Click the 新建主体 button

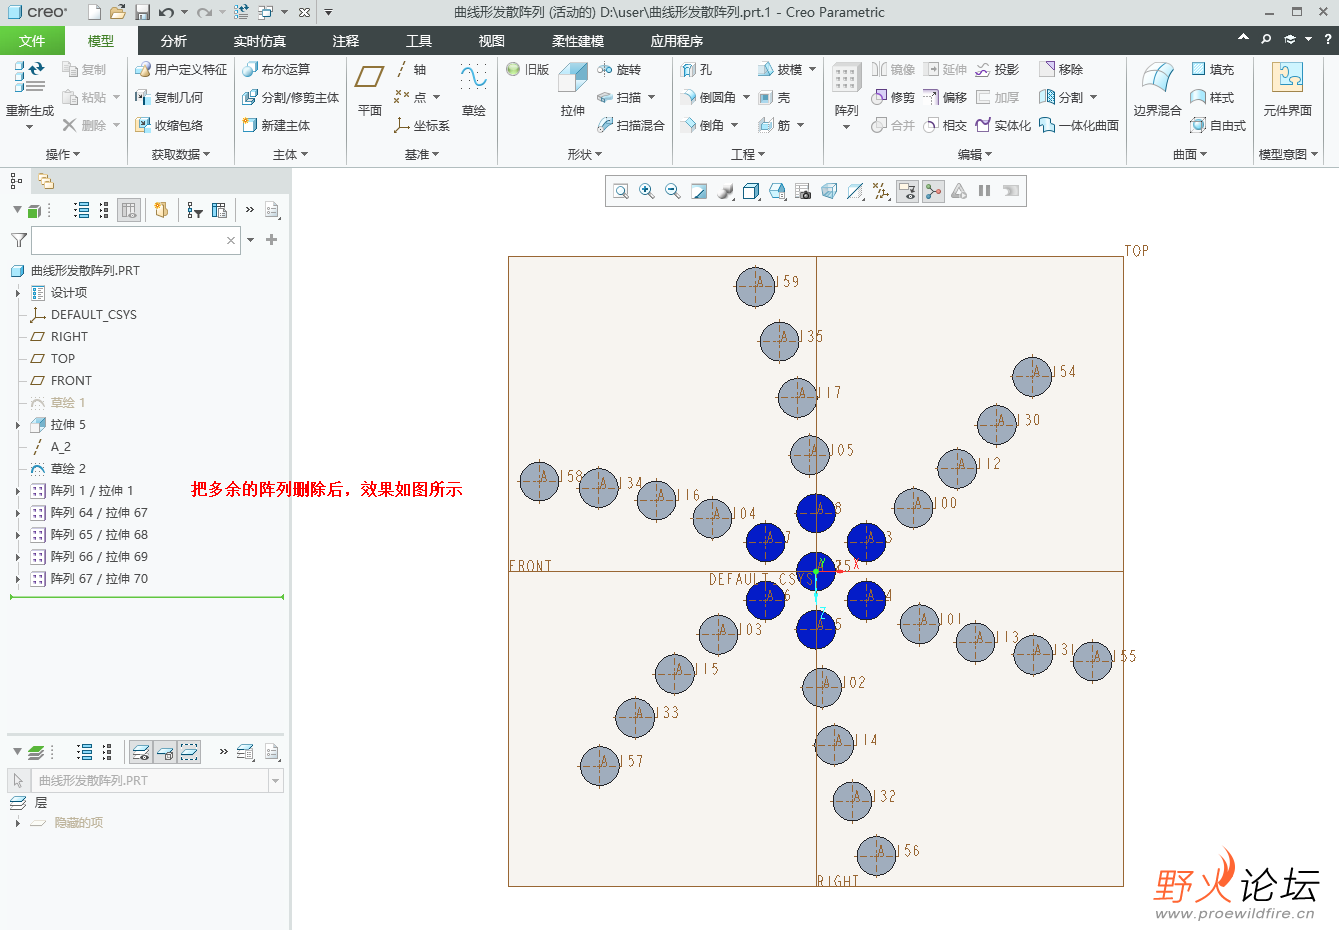pyautogui.click(x=276, y=125)
